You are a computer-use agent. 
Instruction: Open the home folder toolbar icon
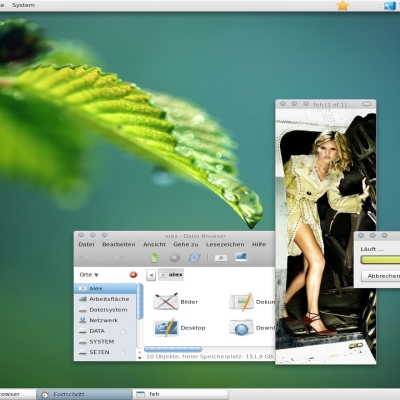click(221, 258)
